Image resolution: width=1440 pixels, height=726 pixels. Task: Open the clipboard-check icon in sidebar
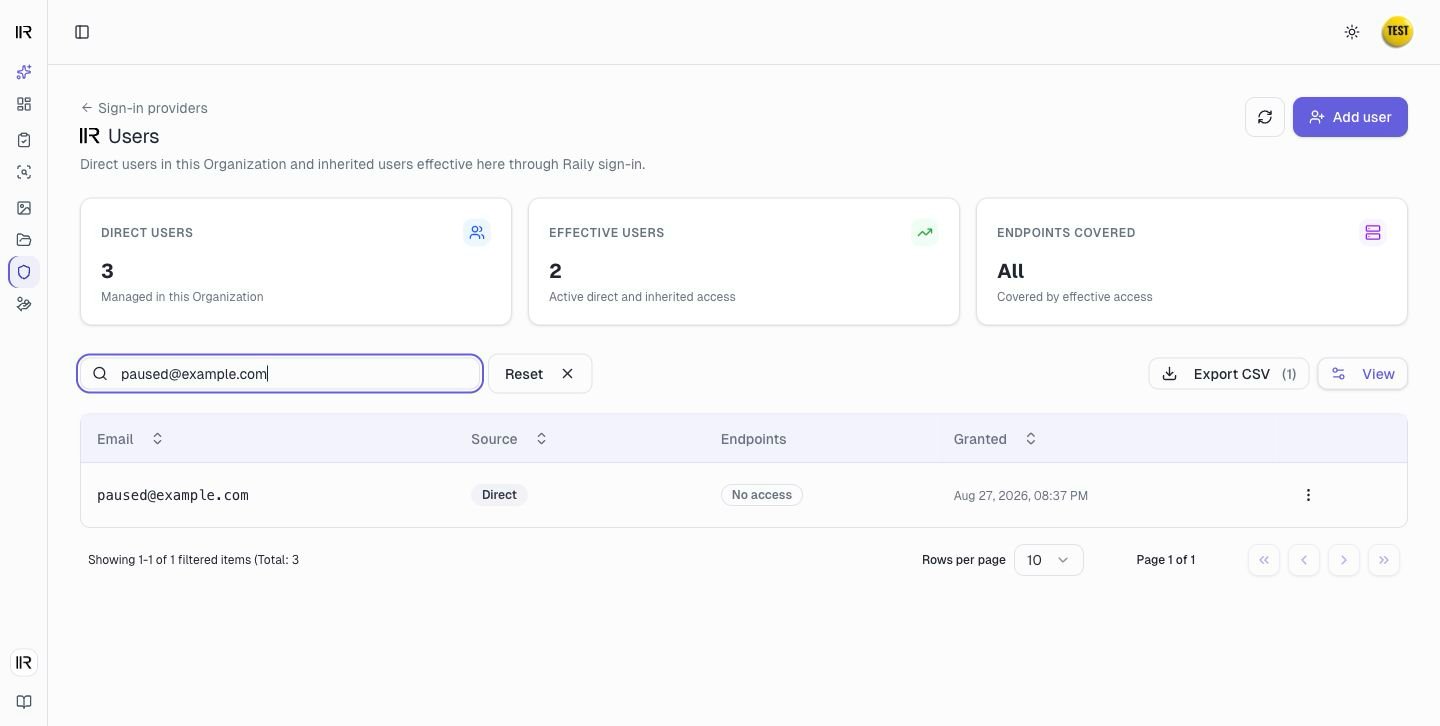(24, 140)
